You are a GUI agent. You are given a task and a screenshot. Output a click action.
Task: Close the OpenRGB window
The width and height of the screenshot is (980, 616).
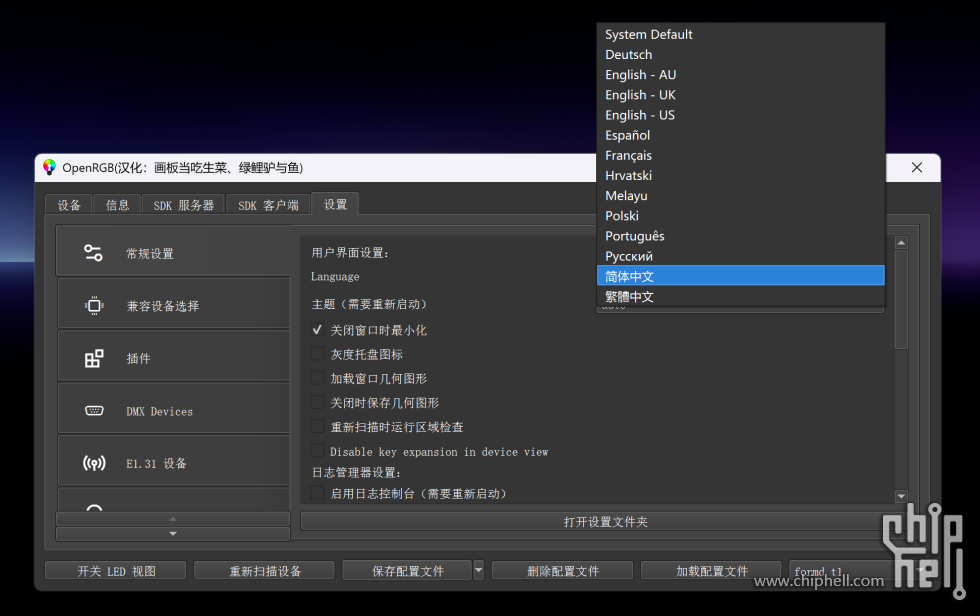point(917,167)
